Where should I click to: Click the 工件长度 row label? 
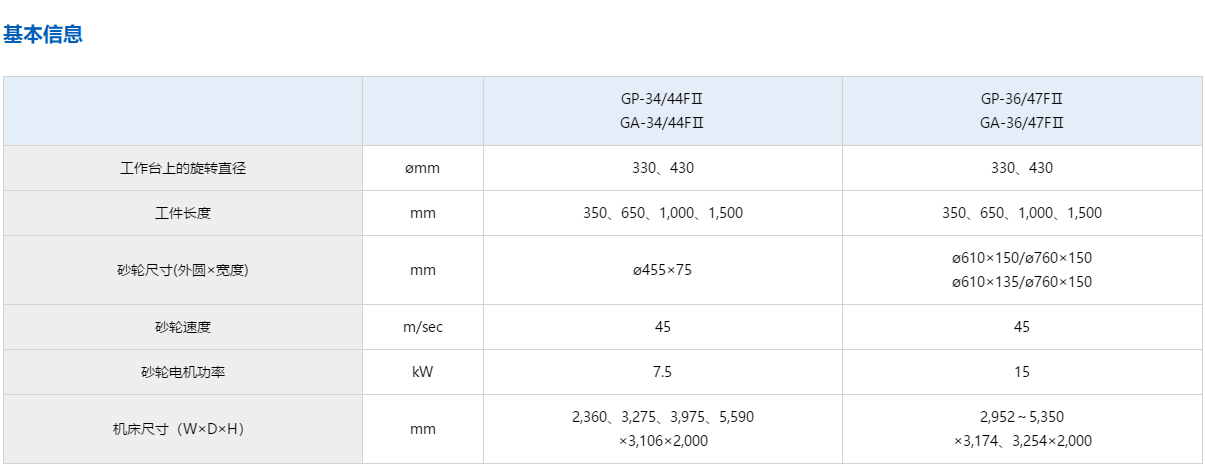coord(183,213)
